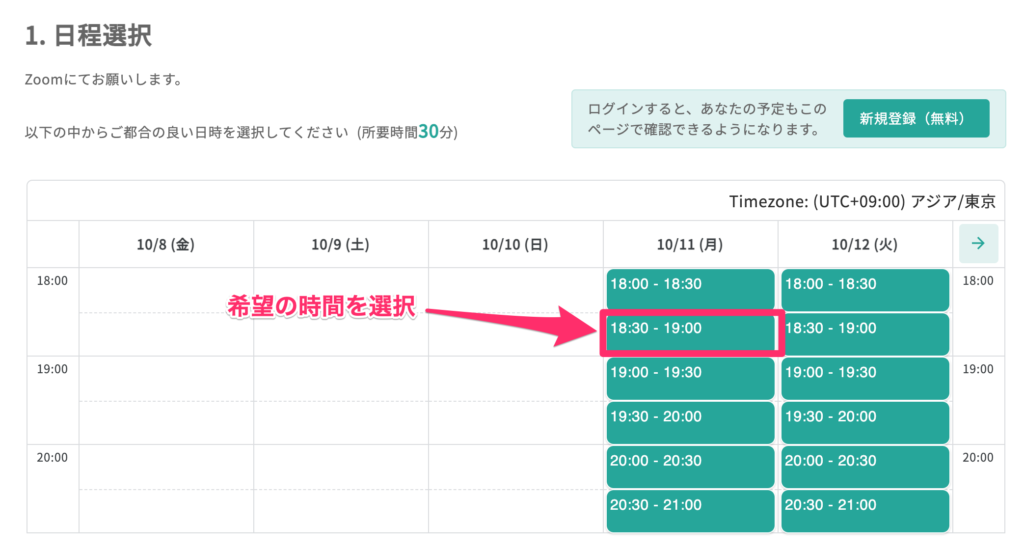Click the 10/9 (土) column header
Image resolution: width=1024 pixels, height=552 pixels.
click(340, 244)
